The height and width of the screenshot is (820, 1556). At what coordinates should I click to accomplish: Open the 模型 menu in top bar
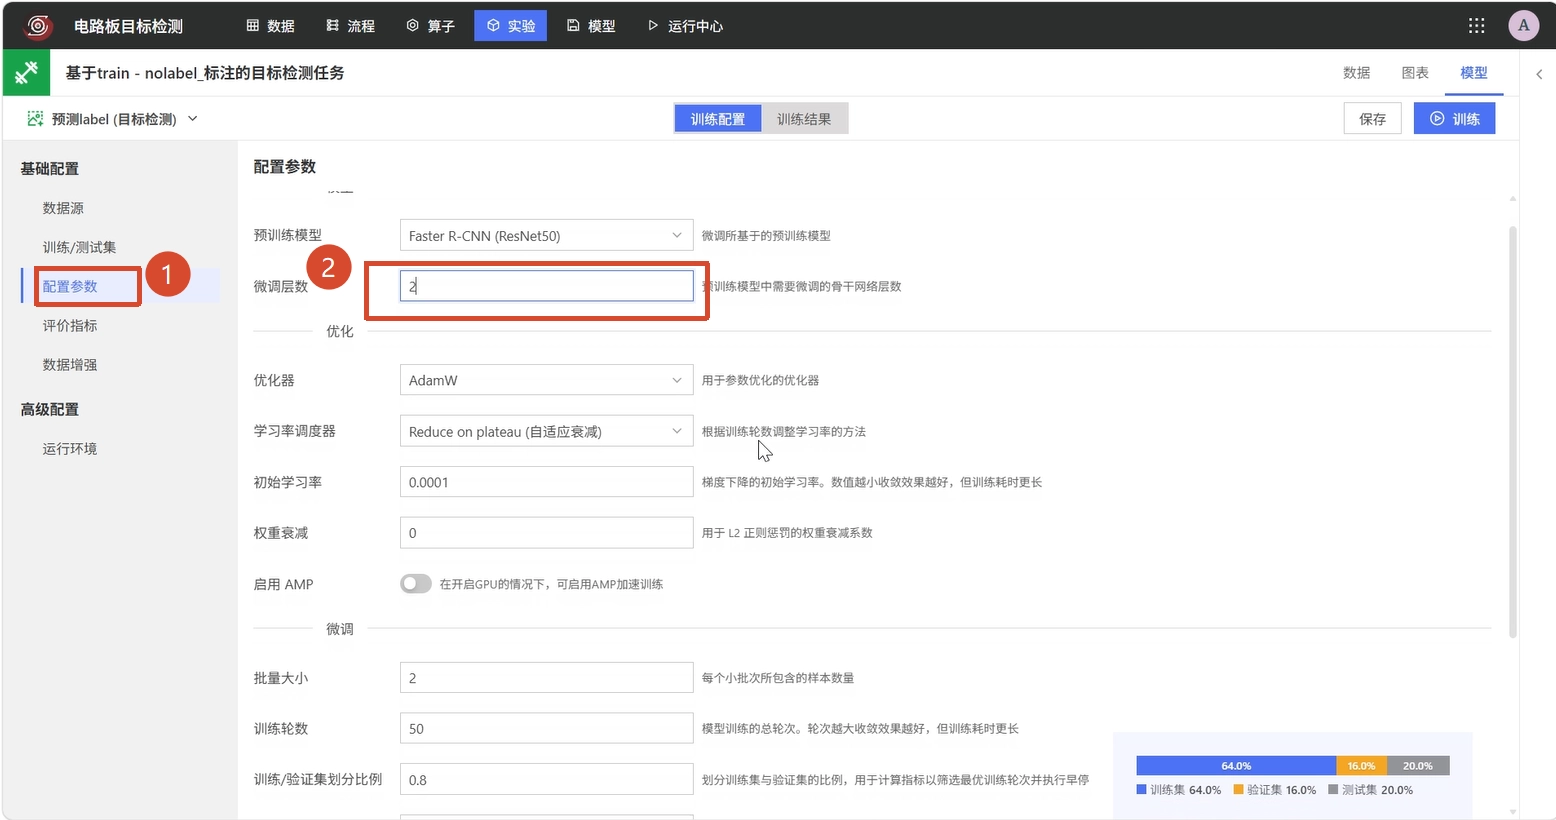(590, 26)
